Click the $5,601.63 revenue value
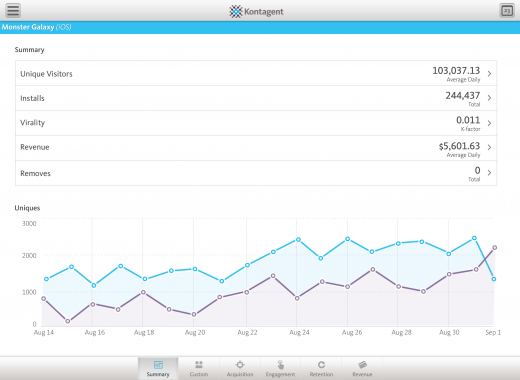This screenshot has width=520, height=380. click(459, 146)
